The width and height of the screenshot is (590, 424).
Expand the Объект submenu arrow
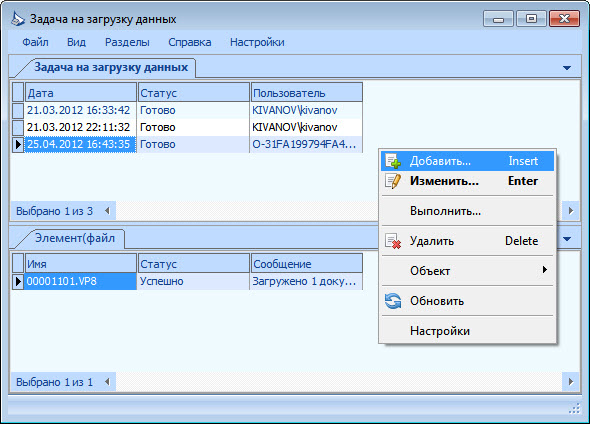tap(544, 270)
